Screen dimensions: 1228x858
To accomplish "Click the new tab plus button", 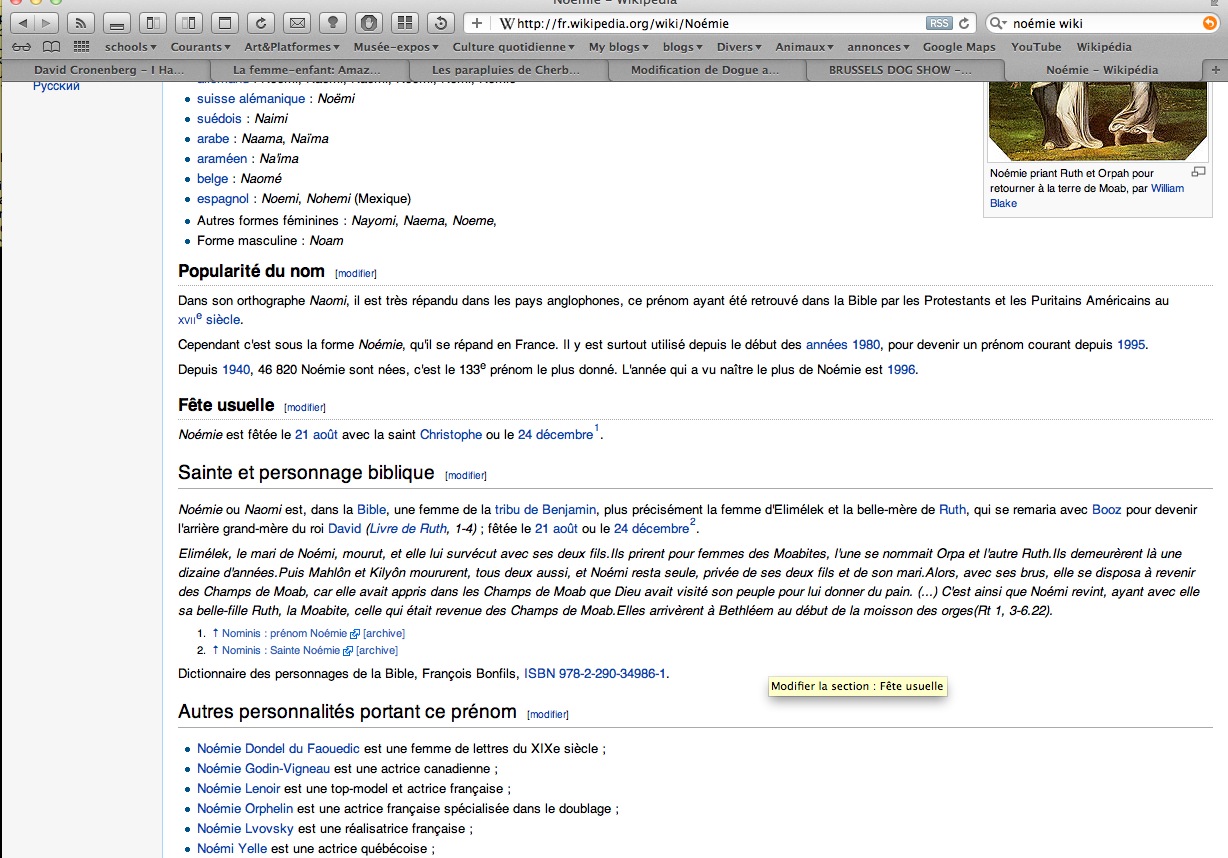I will point(1216,70).
